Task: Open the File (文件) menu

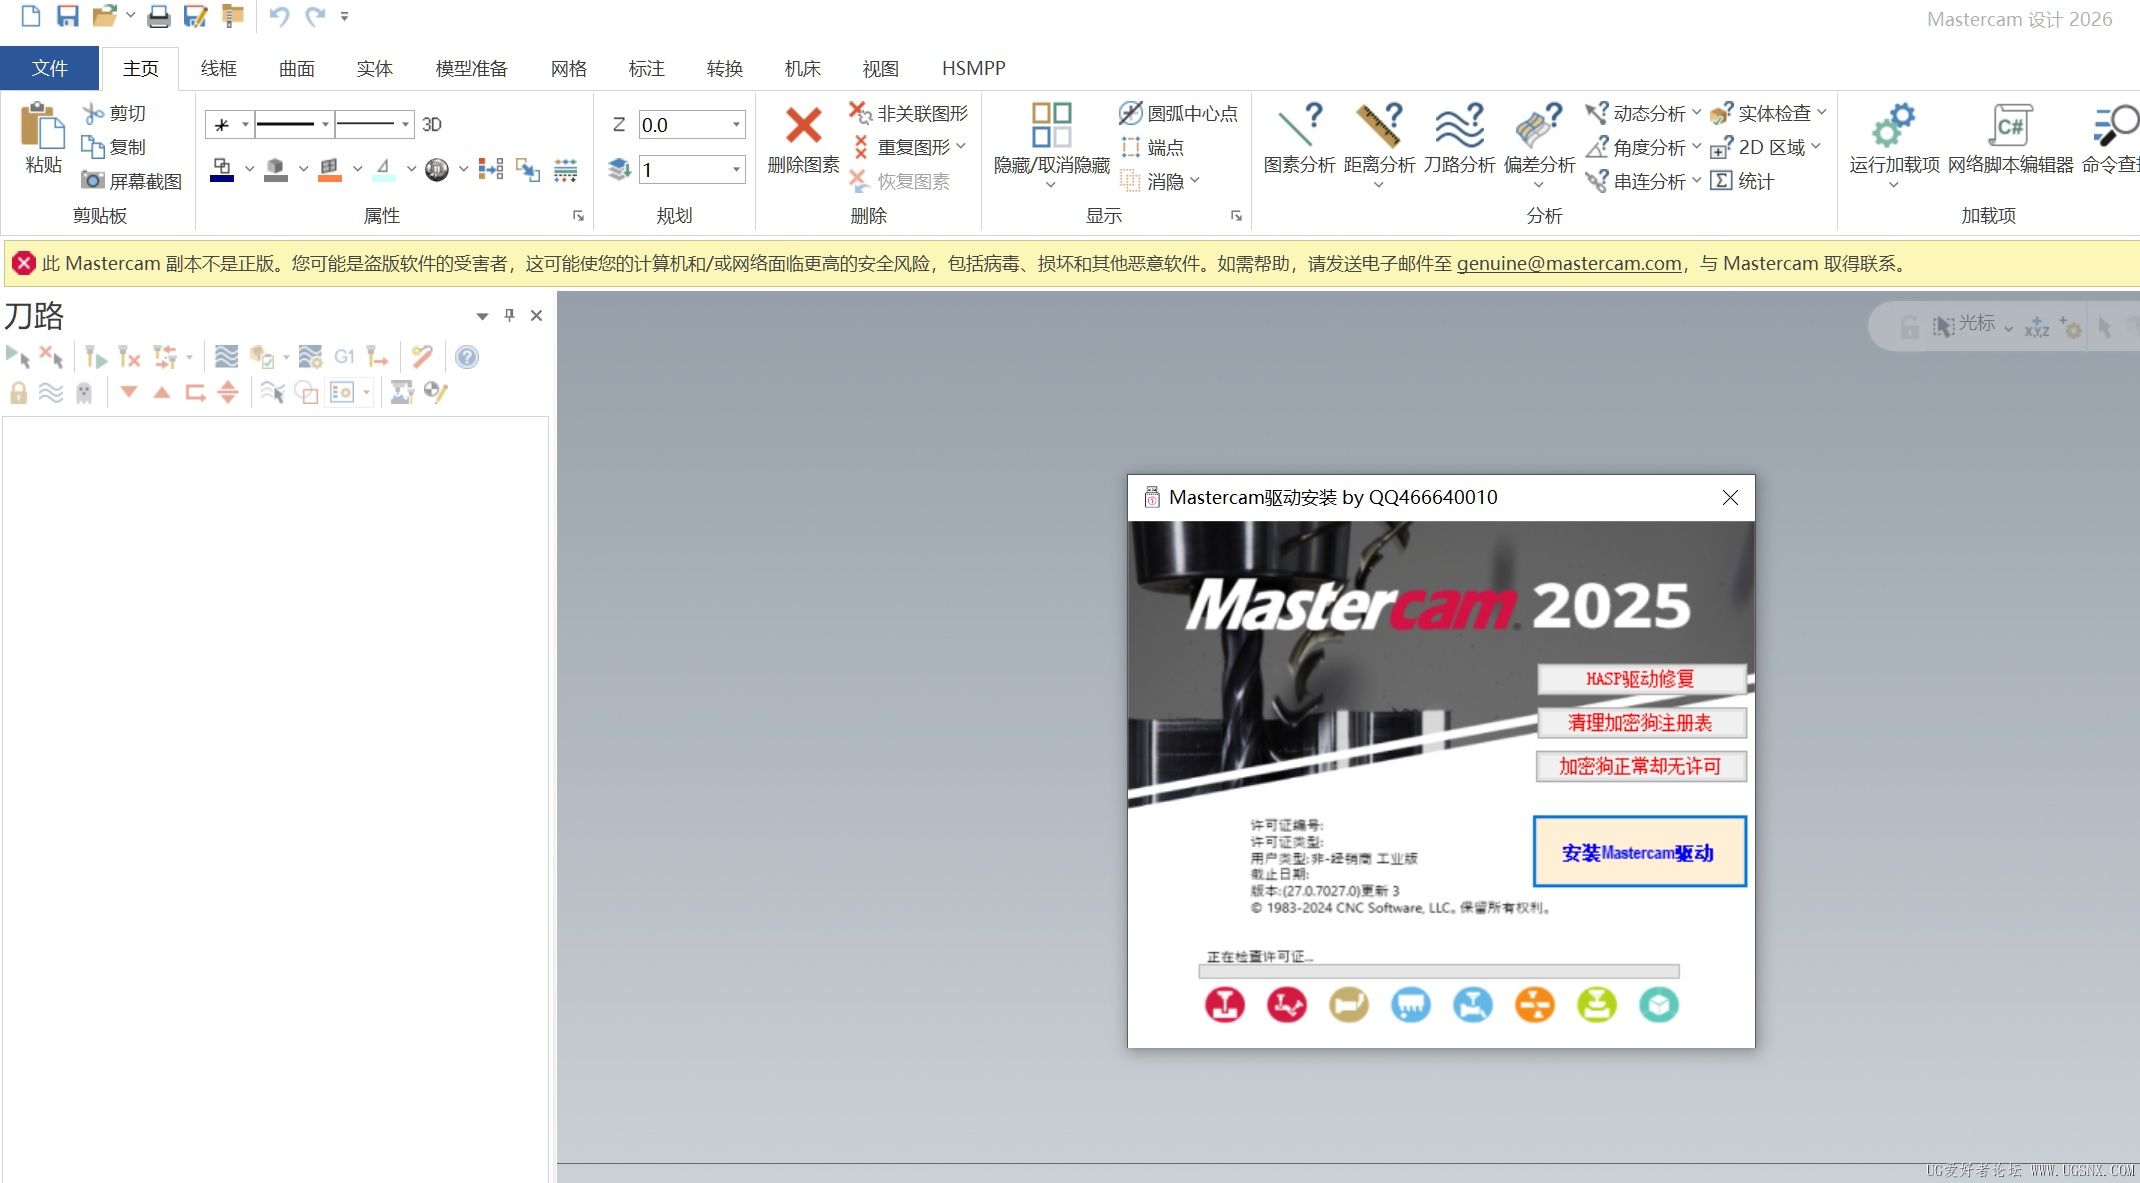Action: [x=50, y=68]
